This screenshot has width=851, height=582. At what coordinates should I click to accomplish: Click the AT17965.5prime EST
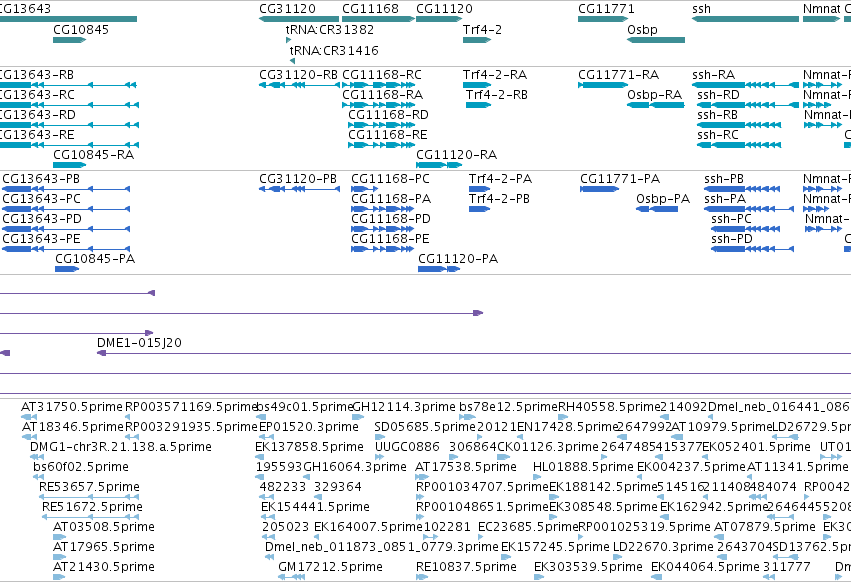[x=59, y=557]
